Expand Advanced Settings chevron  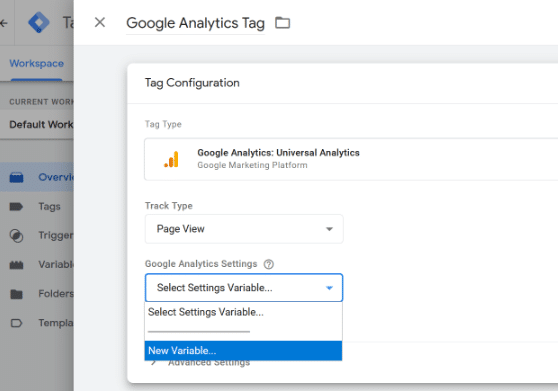click(x=153, y=363)
